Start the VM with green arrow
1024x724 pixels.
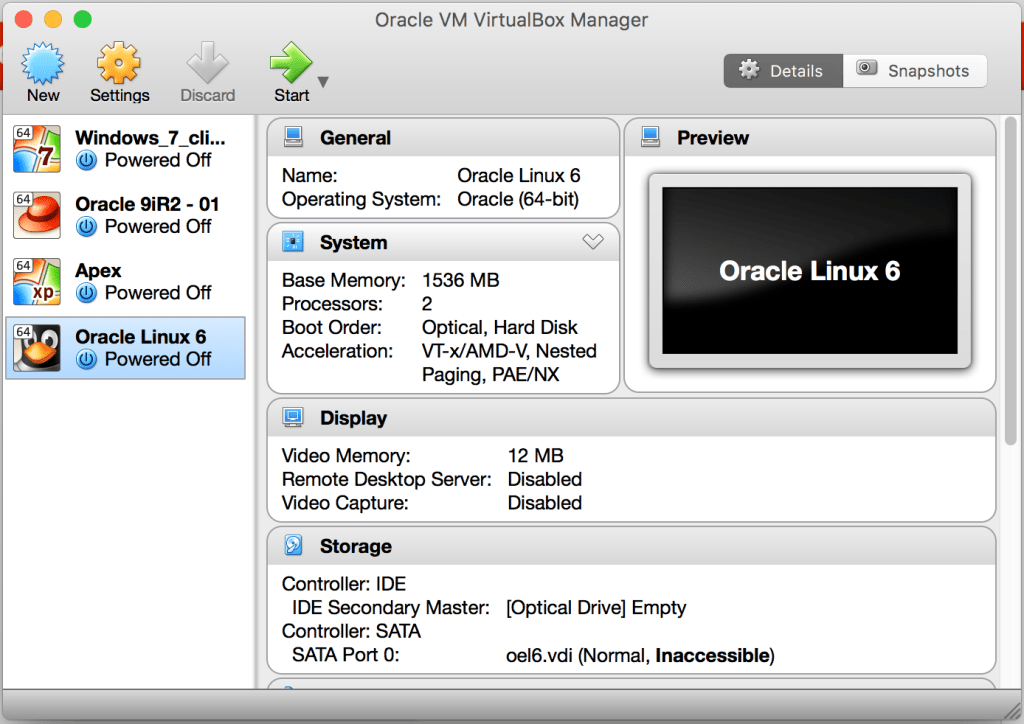291,63
